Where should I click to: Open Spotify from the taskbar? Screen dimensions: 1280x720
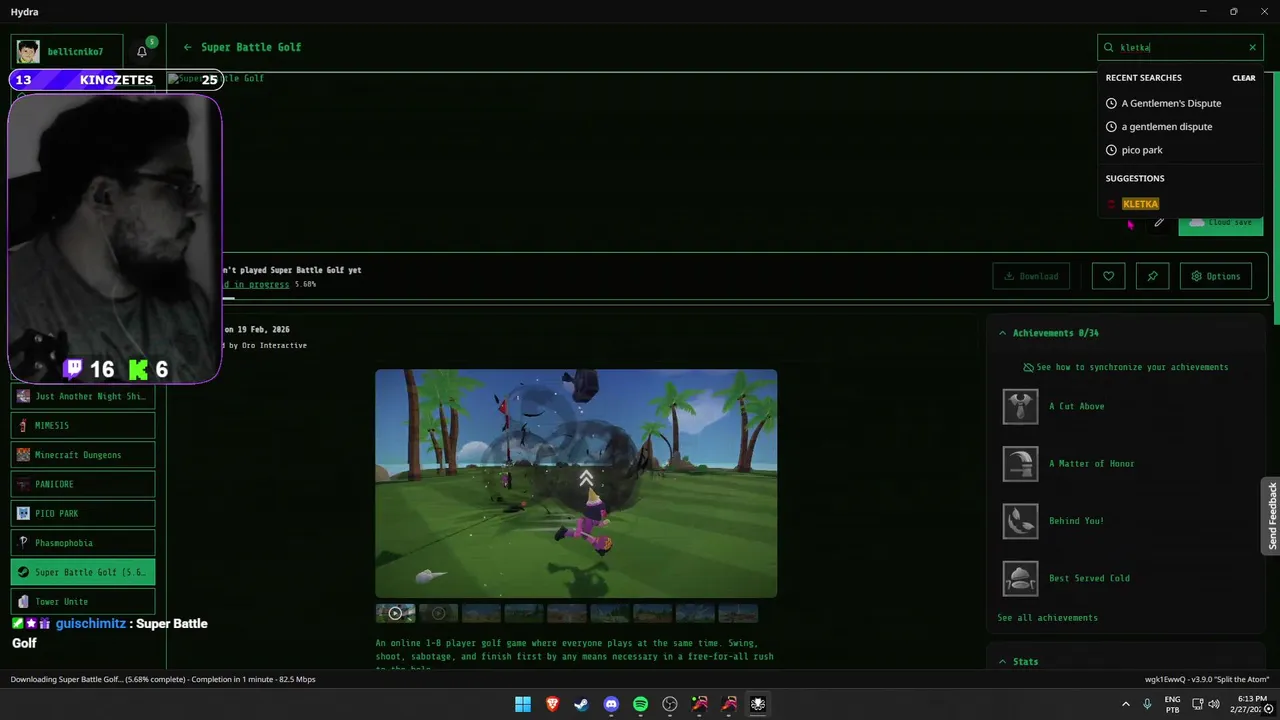click(641, 704)
